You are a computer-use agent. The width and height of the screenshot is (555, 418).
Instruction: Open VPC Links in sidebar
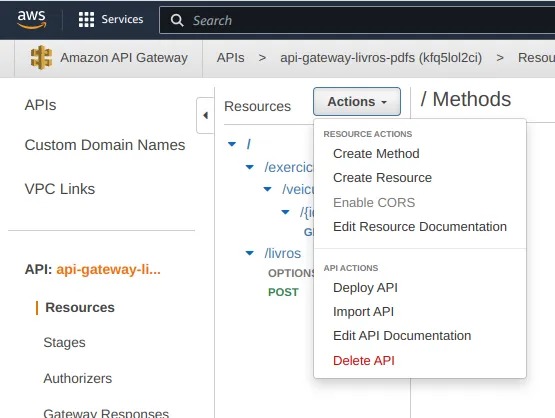point(60,189)
